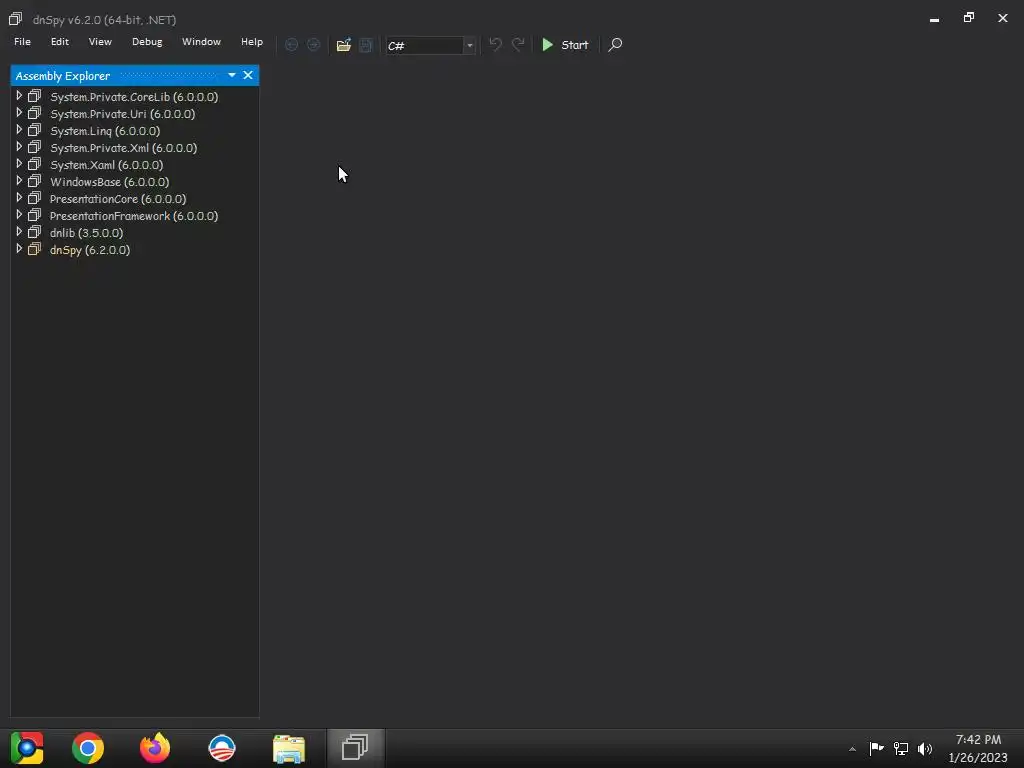Viewport: 1024px width, 768px height.
Task: Click the PresentationCore assembly icon
Action: [35, 198]
